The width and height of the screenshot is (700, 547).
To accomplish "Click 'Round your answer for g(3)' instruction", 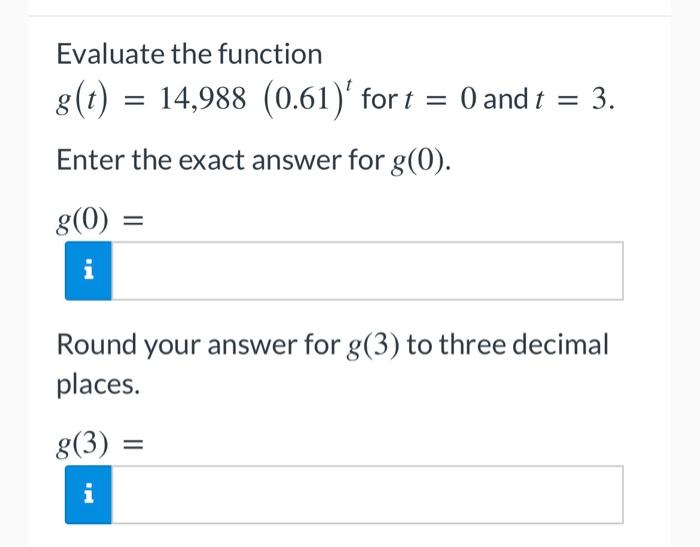I will click(x=228, y=345).
